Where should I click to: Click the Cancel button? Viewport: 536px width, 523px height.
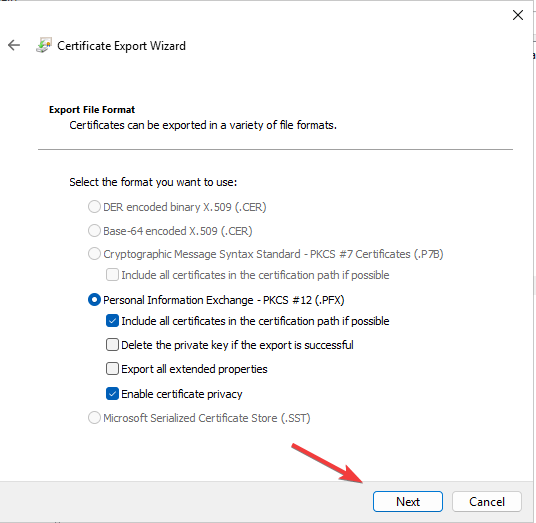pos(487,501)
